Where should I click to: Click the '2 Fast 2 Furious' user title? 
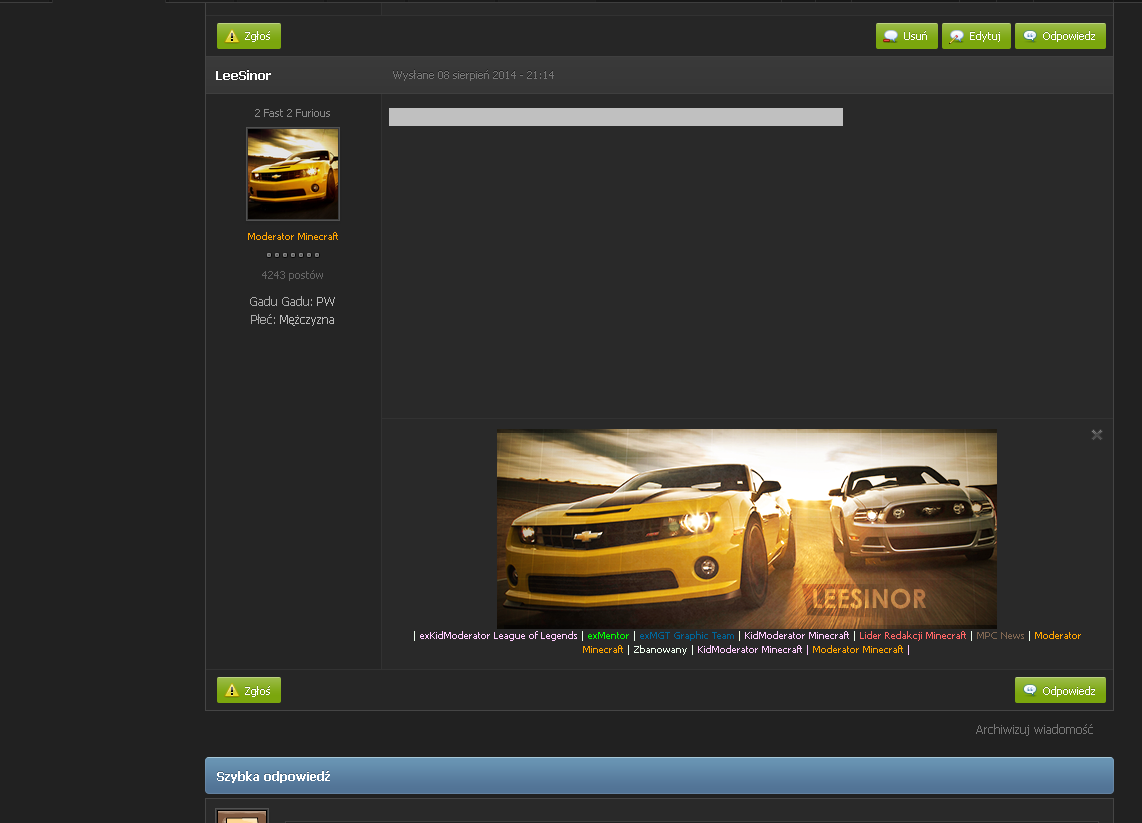pos(292,113)
